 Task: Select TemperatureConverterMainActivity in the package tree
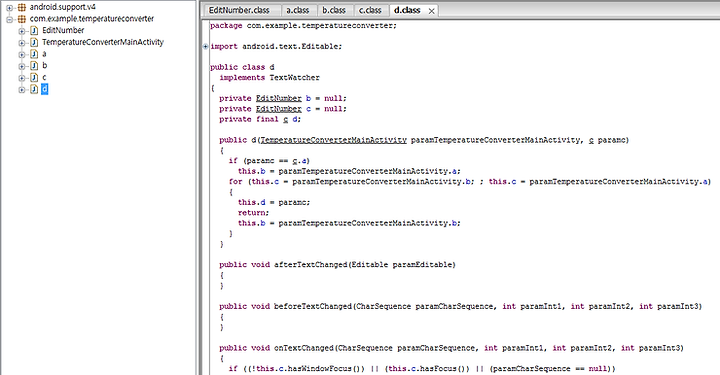103,42
